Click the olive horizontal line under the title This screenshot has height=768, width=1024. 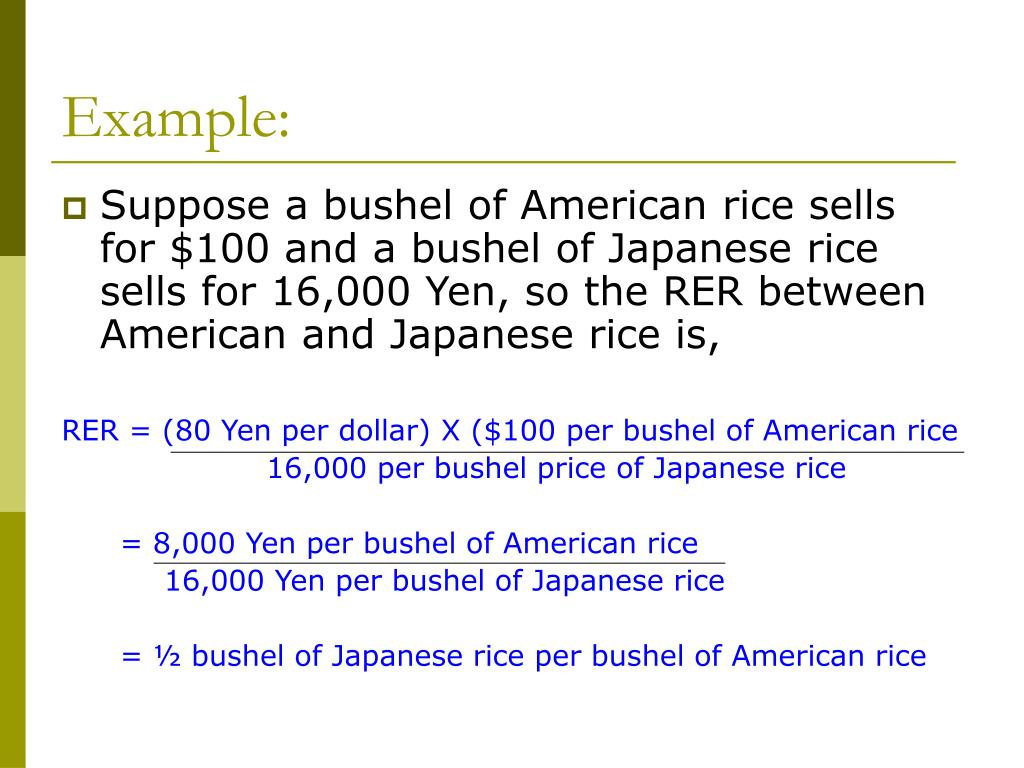tap(504, 161)
